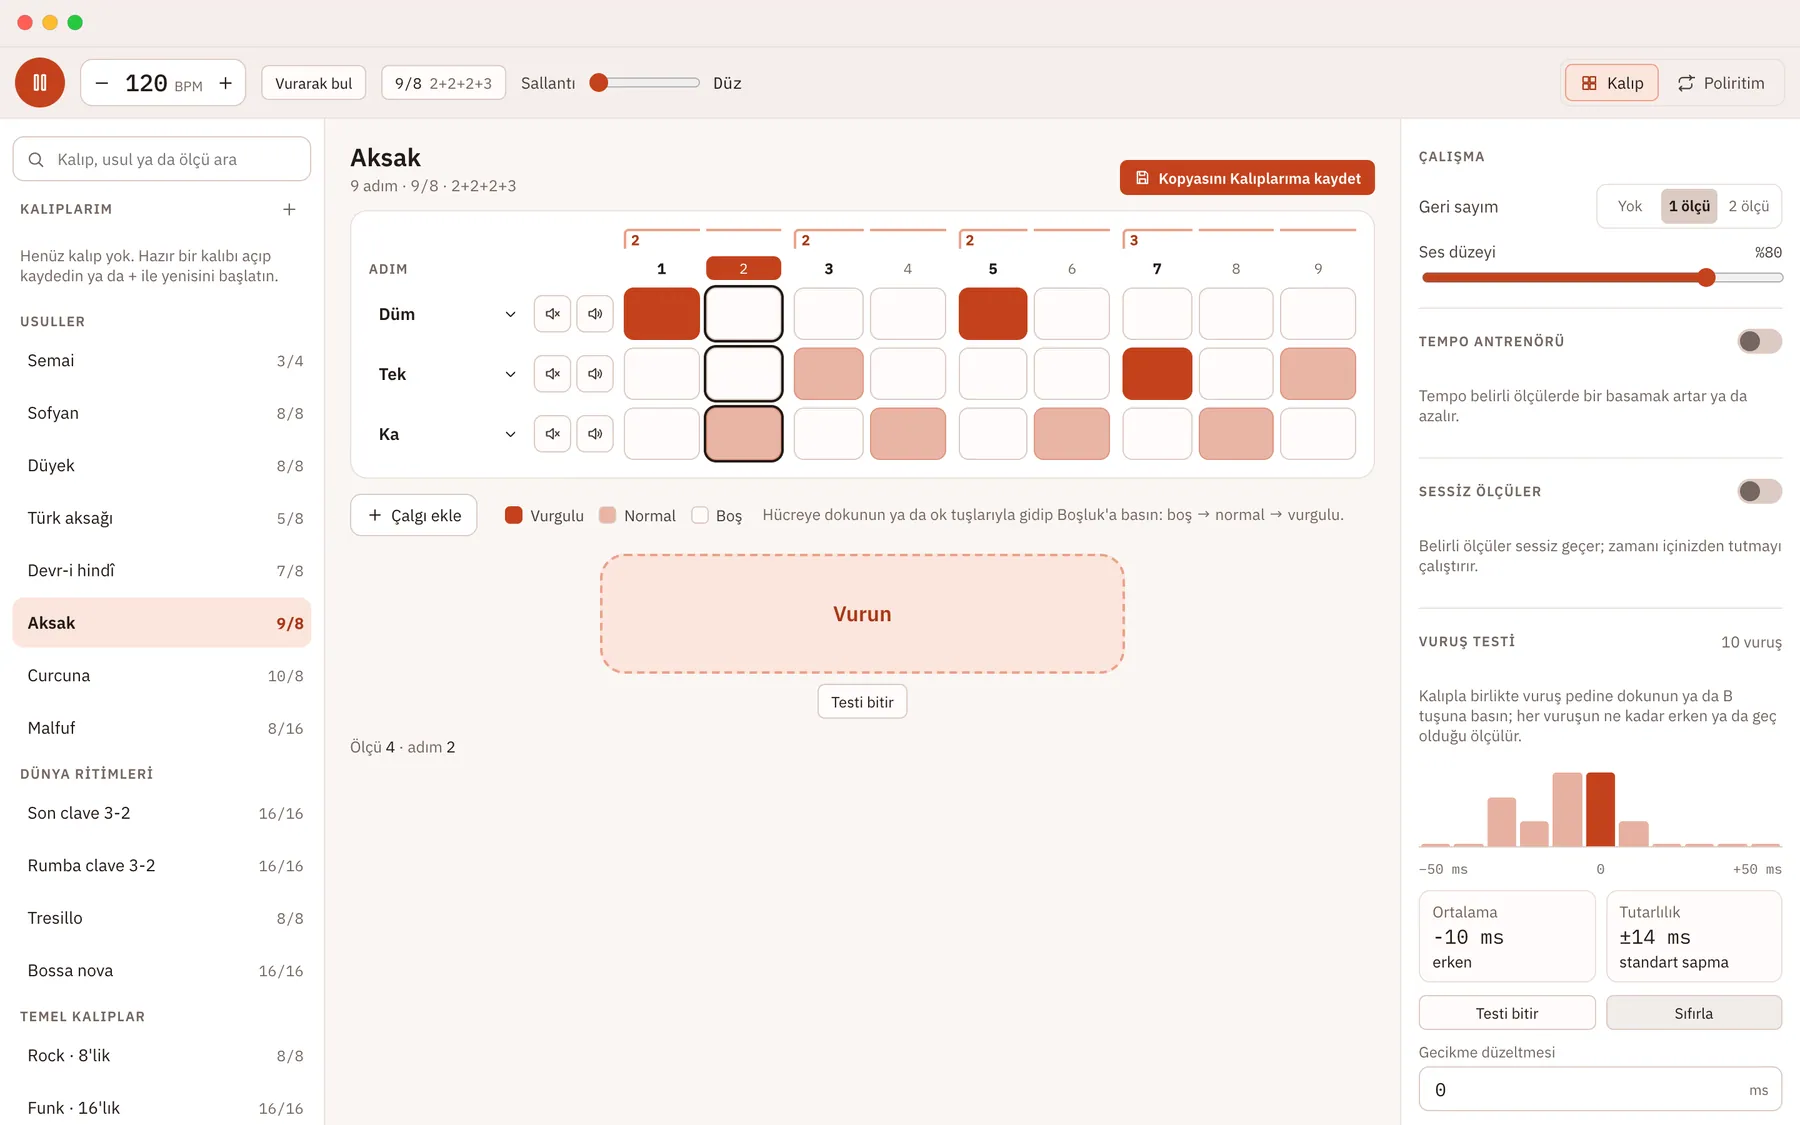Select the Türk aksağı usul

coord(162,518)
